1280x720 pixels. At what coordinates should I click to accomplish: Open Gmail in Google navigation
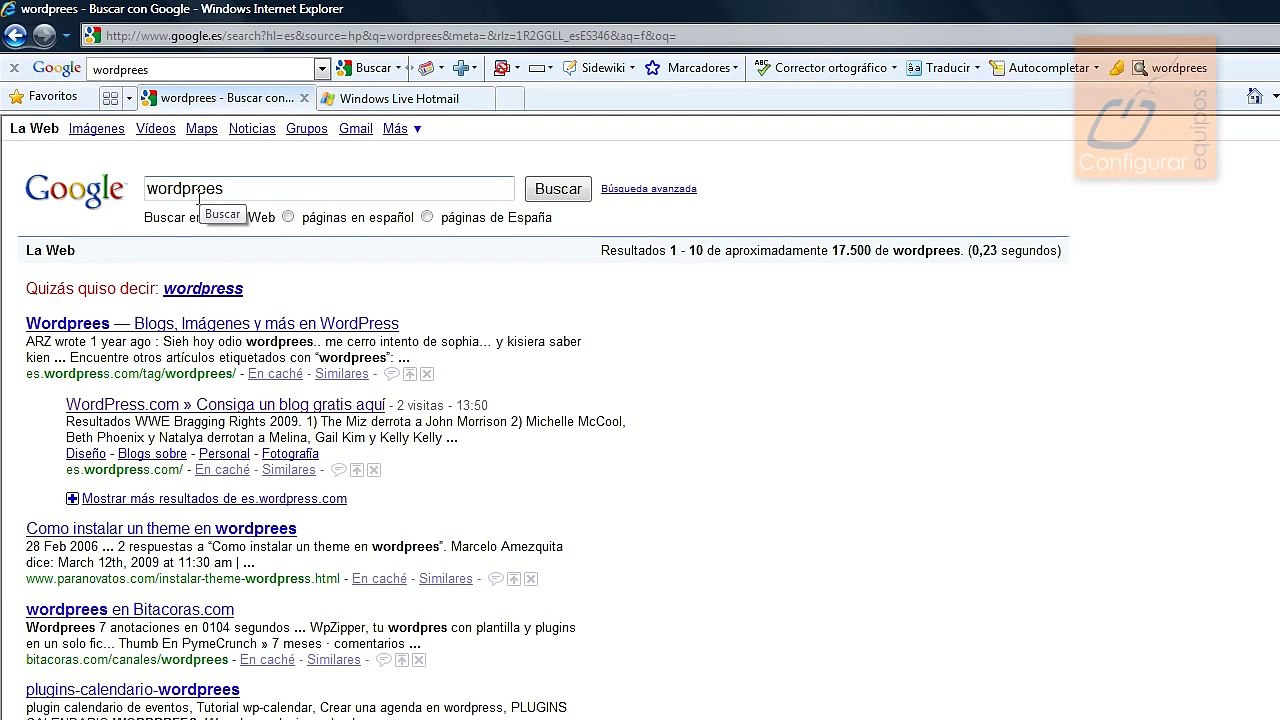pyautogui.click(x=356, y=129)
